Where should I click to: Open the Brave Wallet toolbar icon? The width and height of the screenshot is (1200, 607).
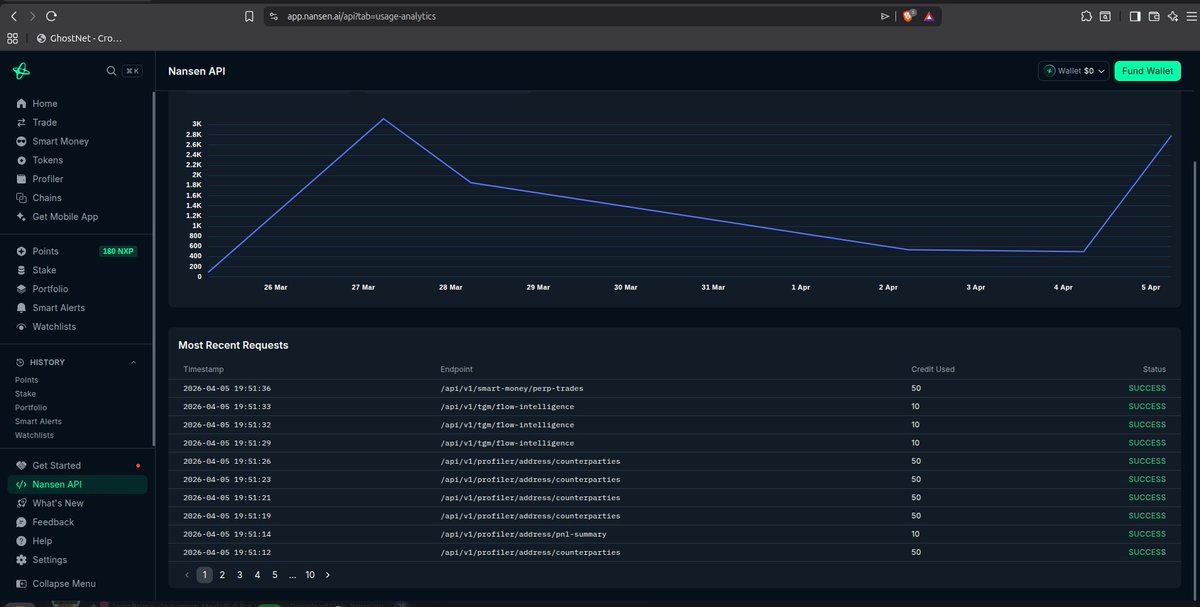click(x=1154, y=16)
